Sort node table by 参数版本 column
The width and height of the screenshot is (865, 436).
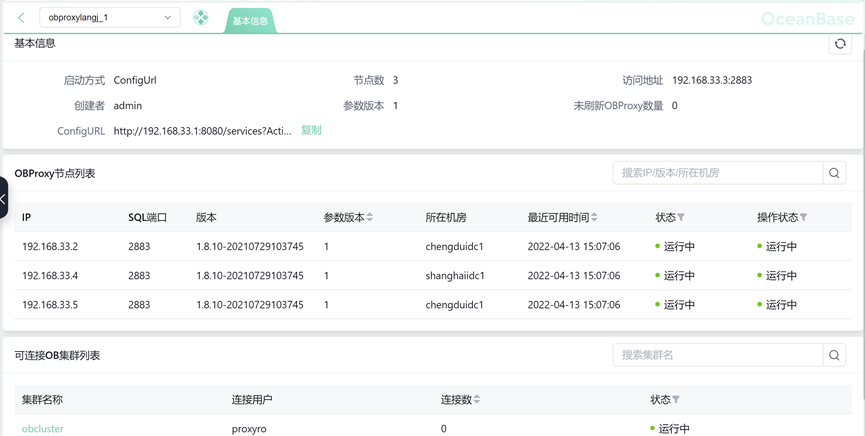point(370,217)
